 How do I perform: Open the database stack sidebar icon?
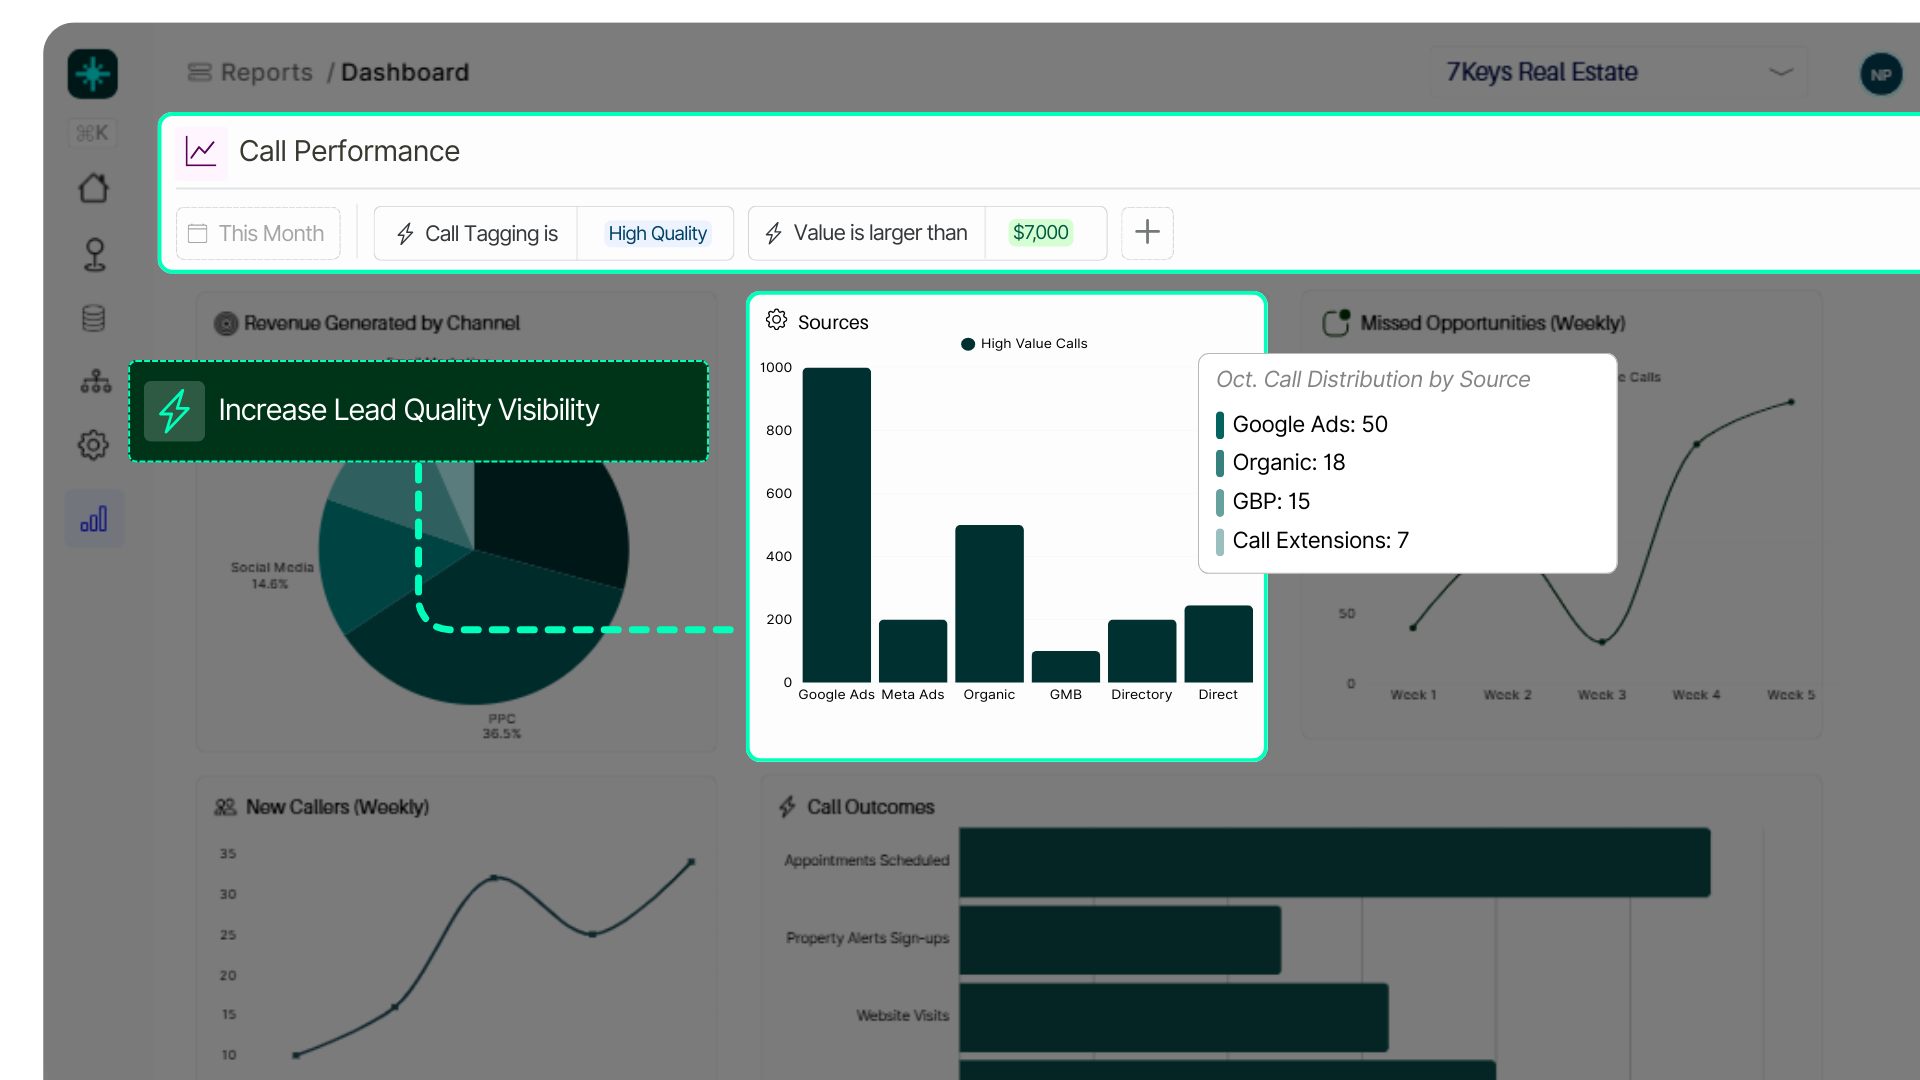click(x=93, y=319)
